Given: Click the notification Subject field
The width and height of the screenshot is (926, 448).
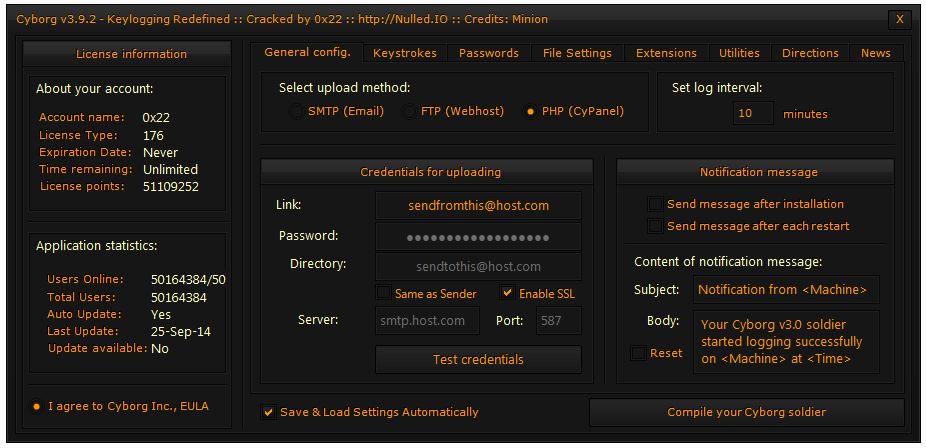Looking at the screenshot, I should pyautogui.click(x=786, y=290).
